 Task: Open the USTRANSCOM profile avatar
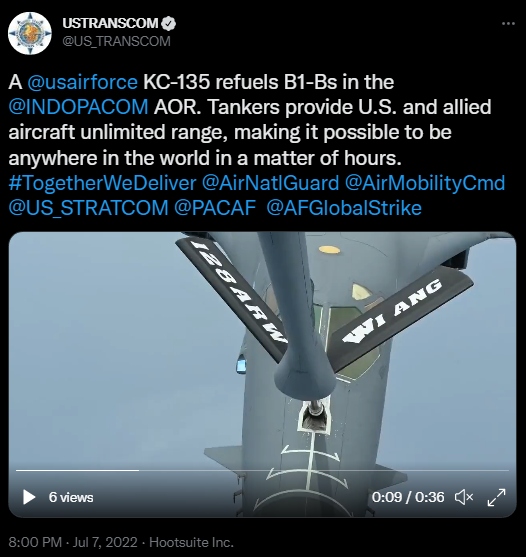tap(30, 33)
